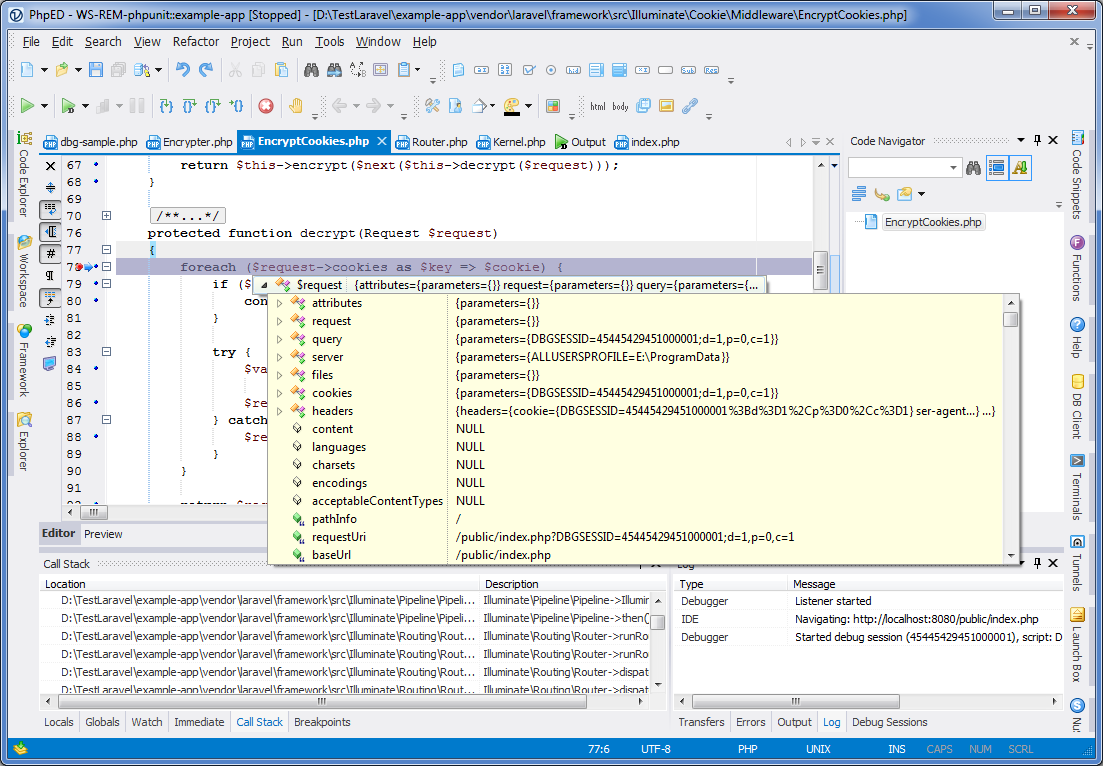This screenshot has height=766, width=1103.
Task: Open the Refactor menu
Action: pos(196,42)
